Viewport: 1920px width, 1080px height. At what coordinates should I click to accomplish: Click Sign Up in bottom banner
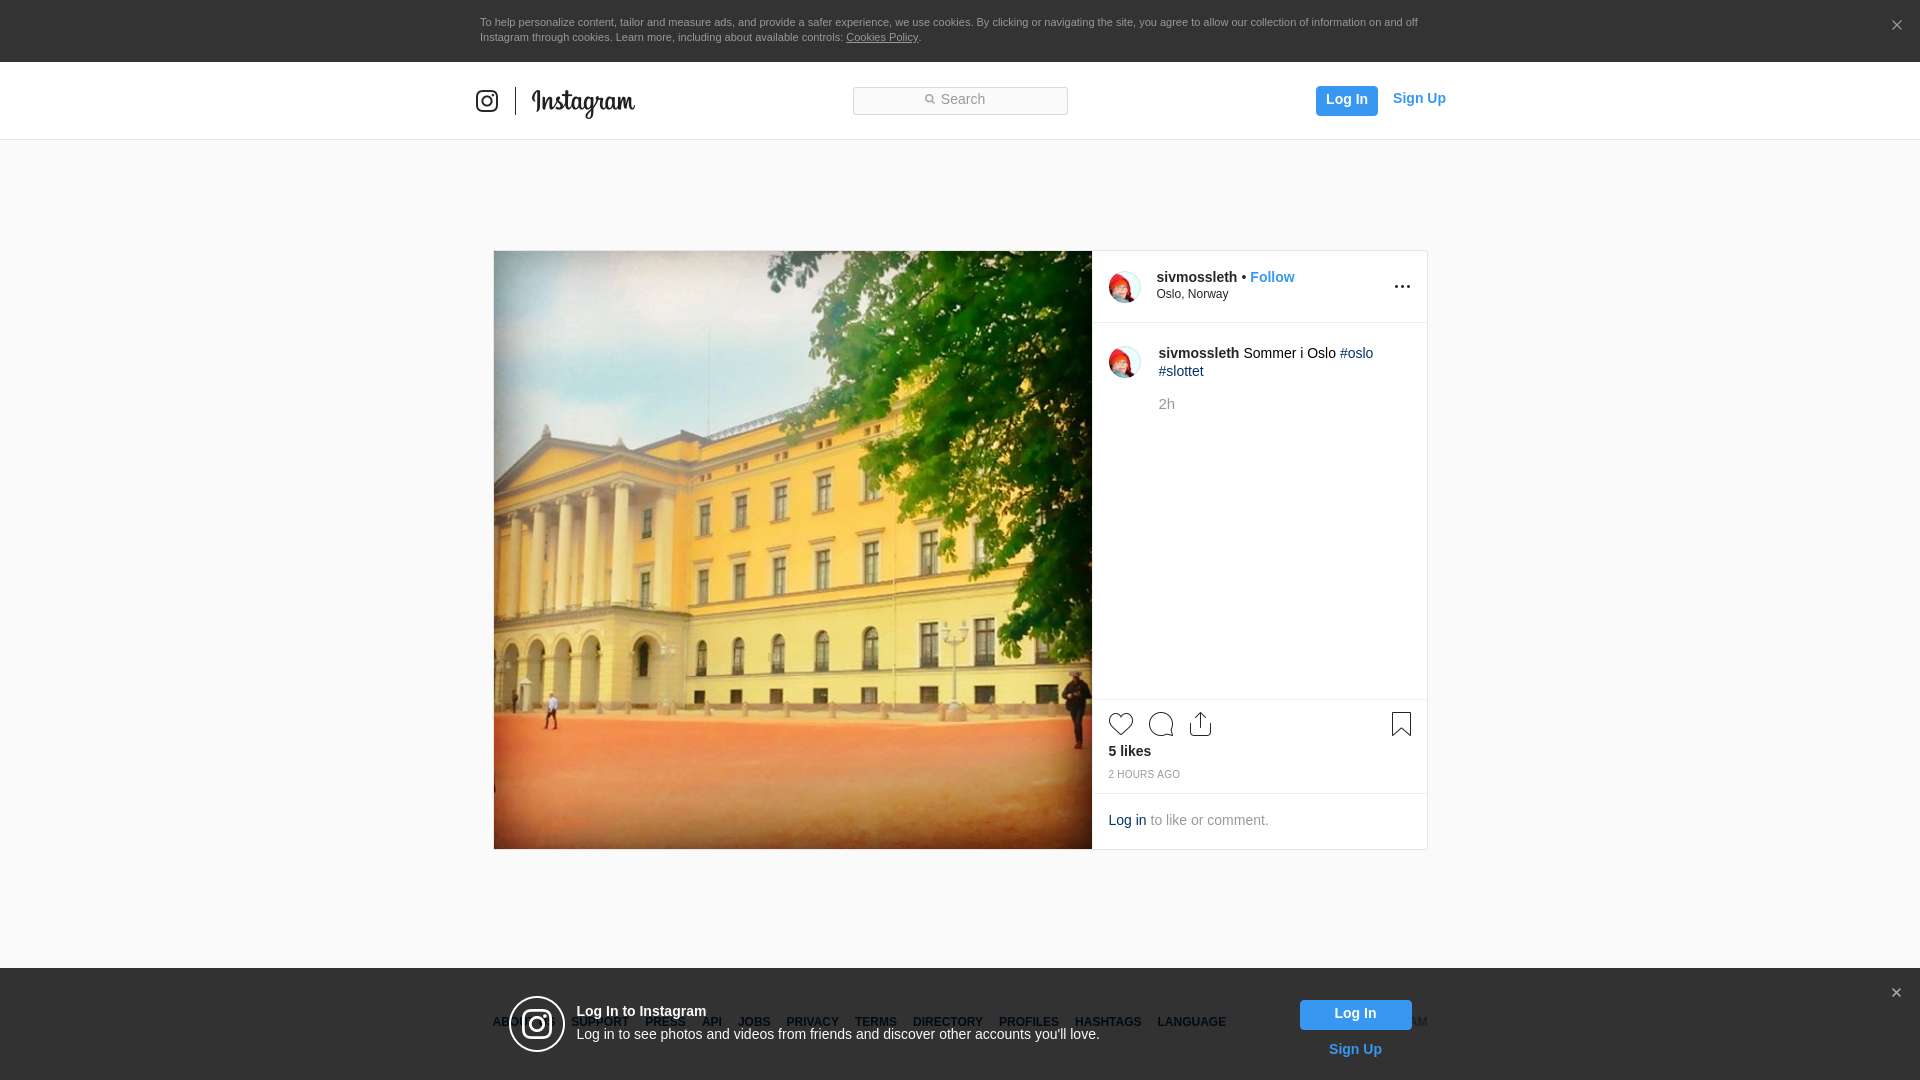[x=1355, y=1049]
